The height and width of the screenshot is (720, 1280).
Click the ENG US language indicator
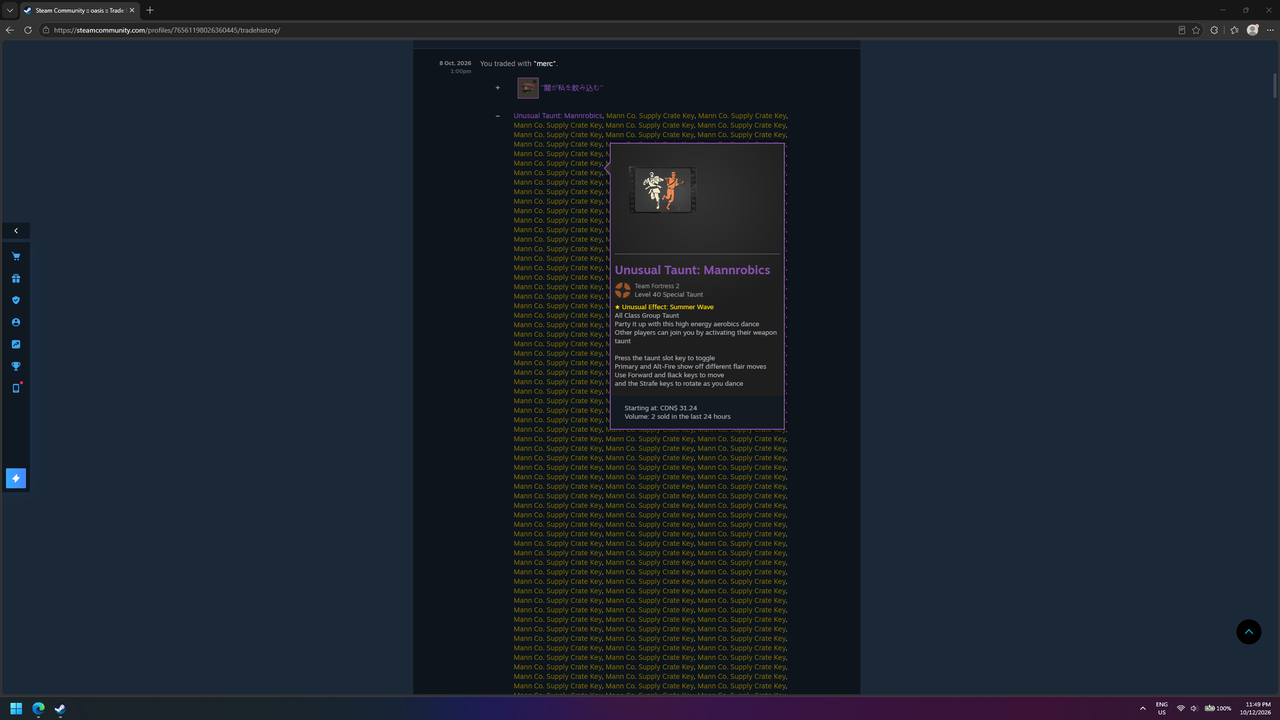click(x=1162, y=709)
